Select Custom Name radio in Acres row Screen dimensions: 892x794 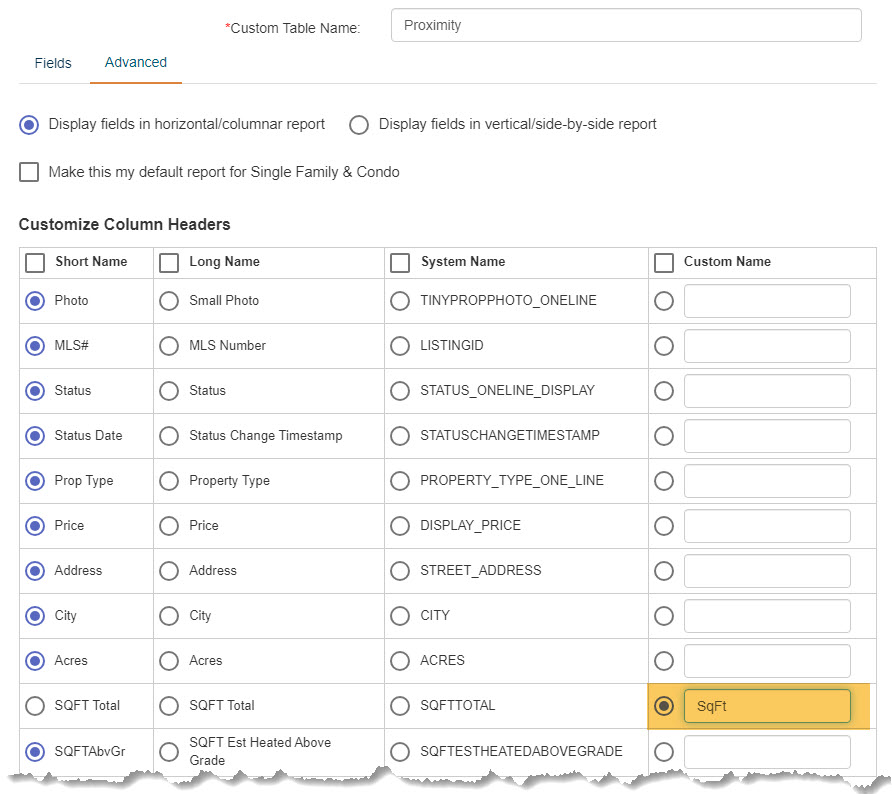coord(664,660)
